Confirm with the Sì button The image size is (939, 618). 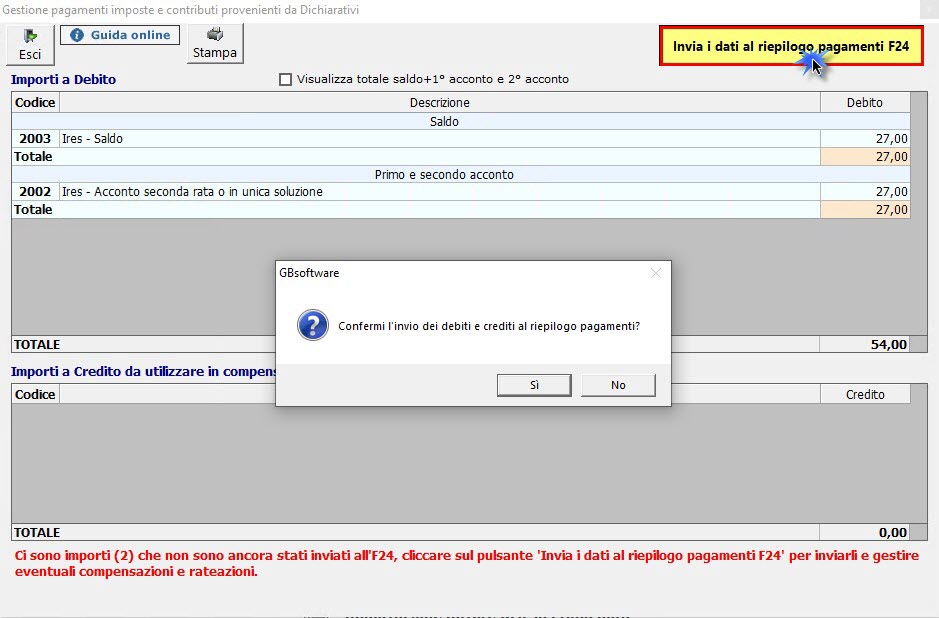pos(534,385)
